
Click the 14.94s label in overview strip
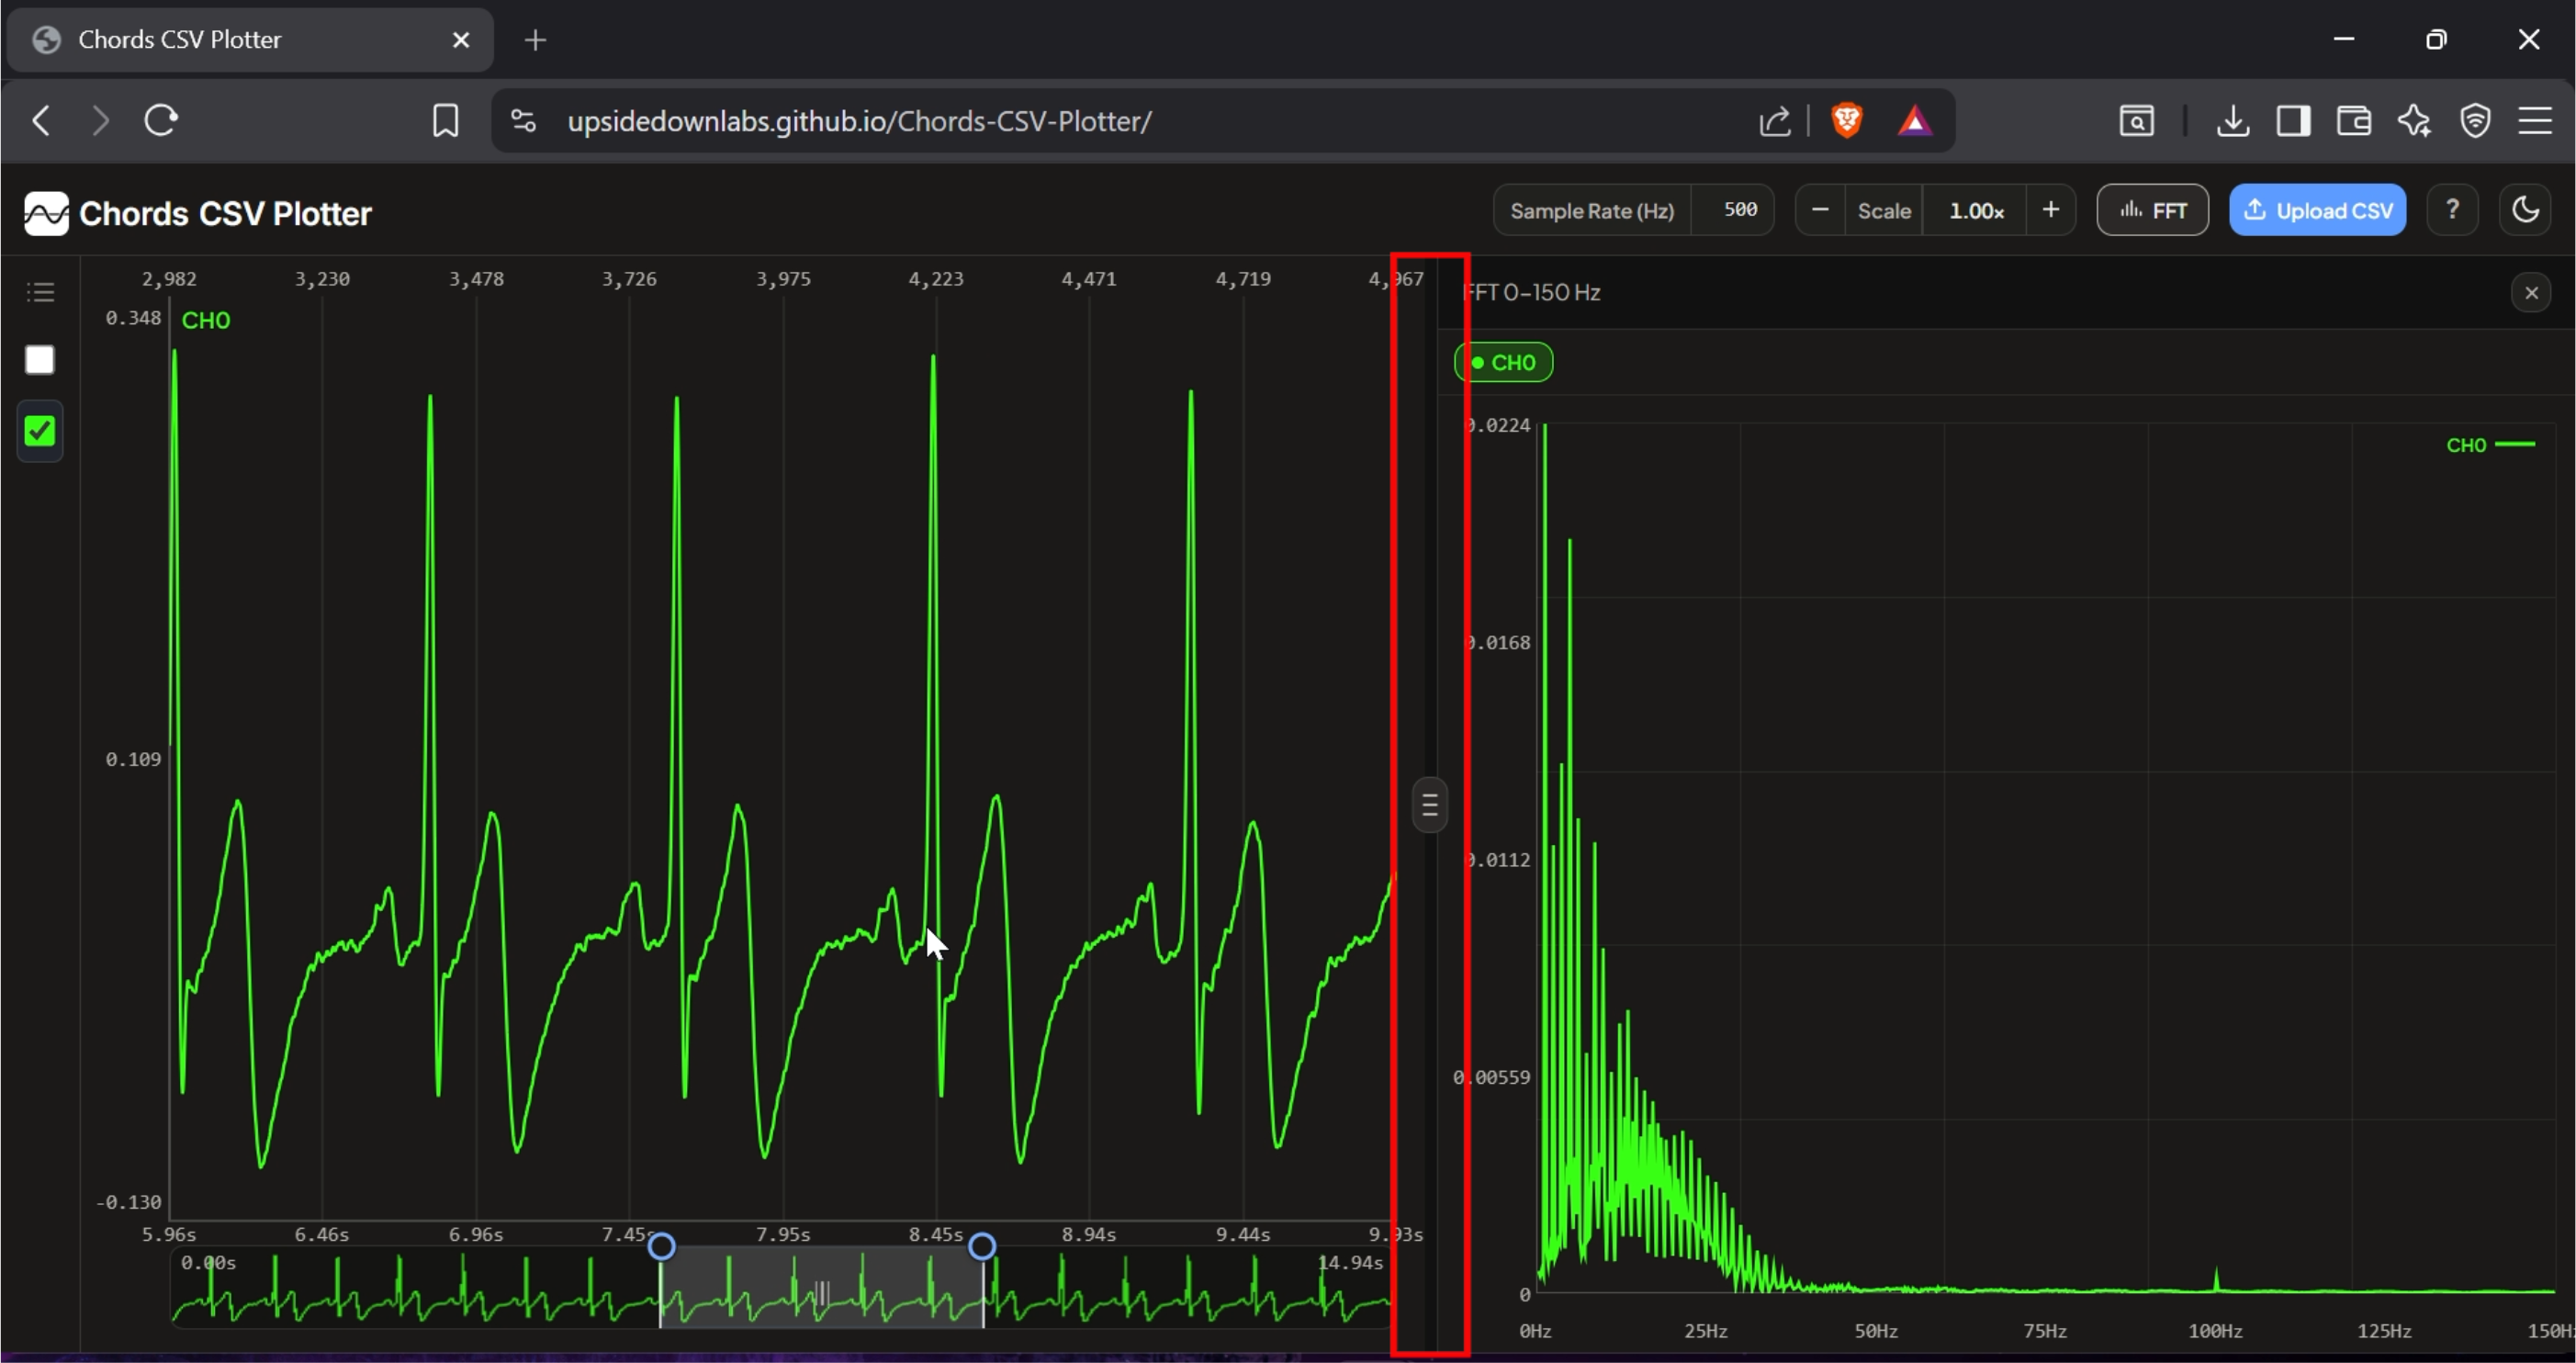[x=1350, y=1262]
